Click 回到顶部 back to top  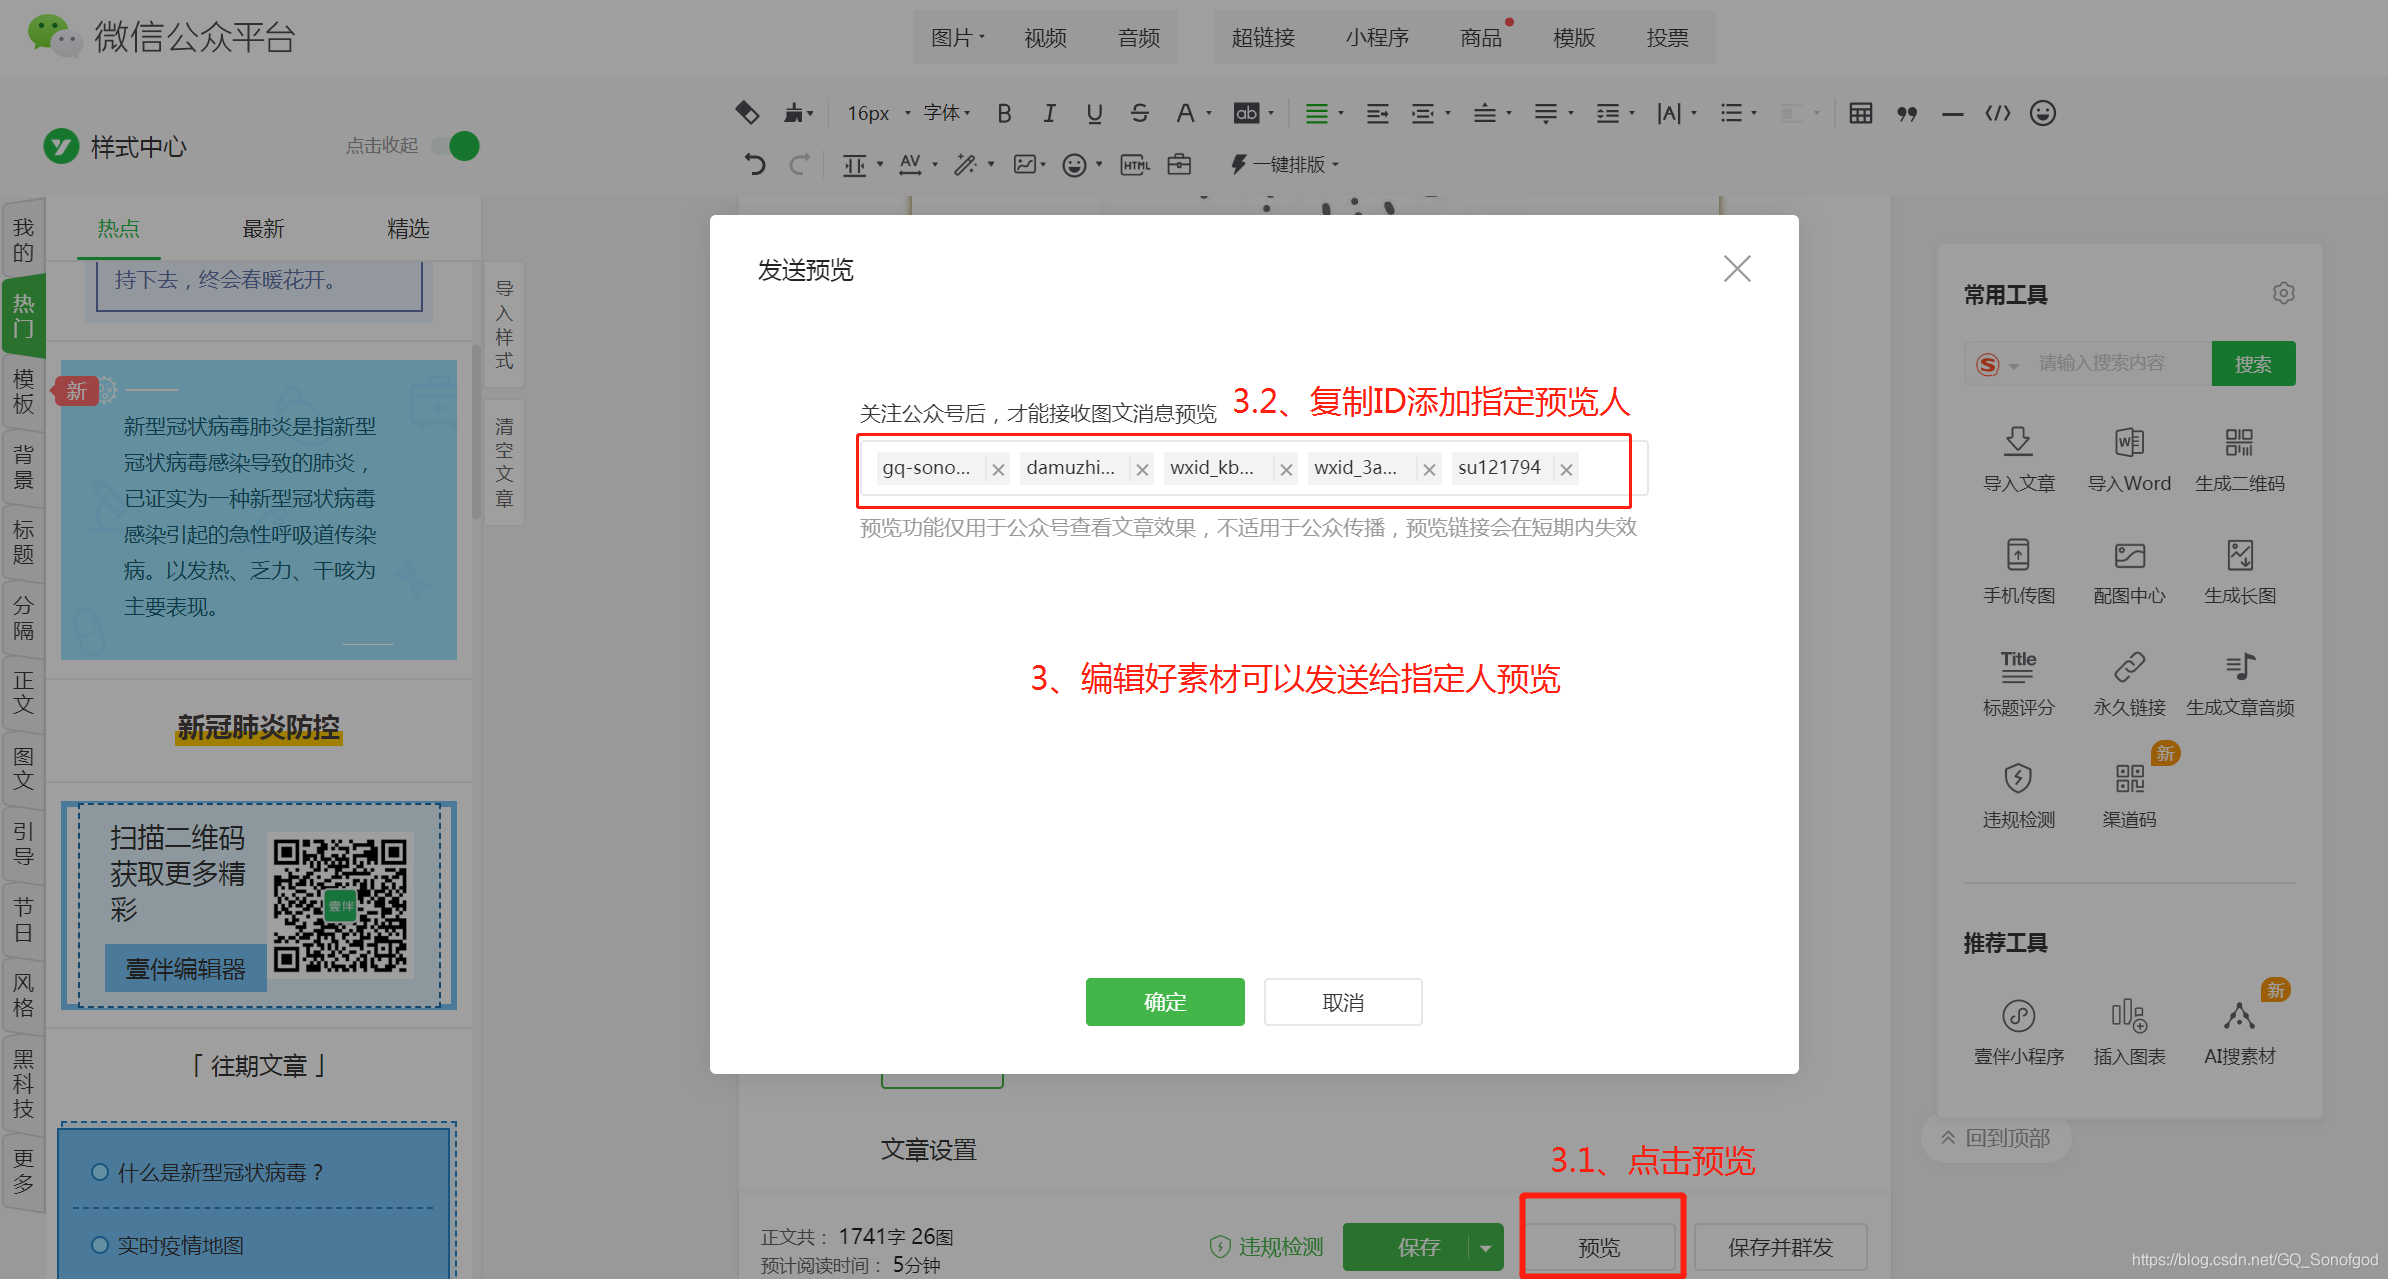pos(1996,1138)
